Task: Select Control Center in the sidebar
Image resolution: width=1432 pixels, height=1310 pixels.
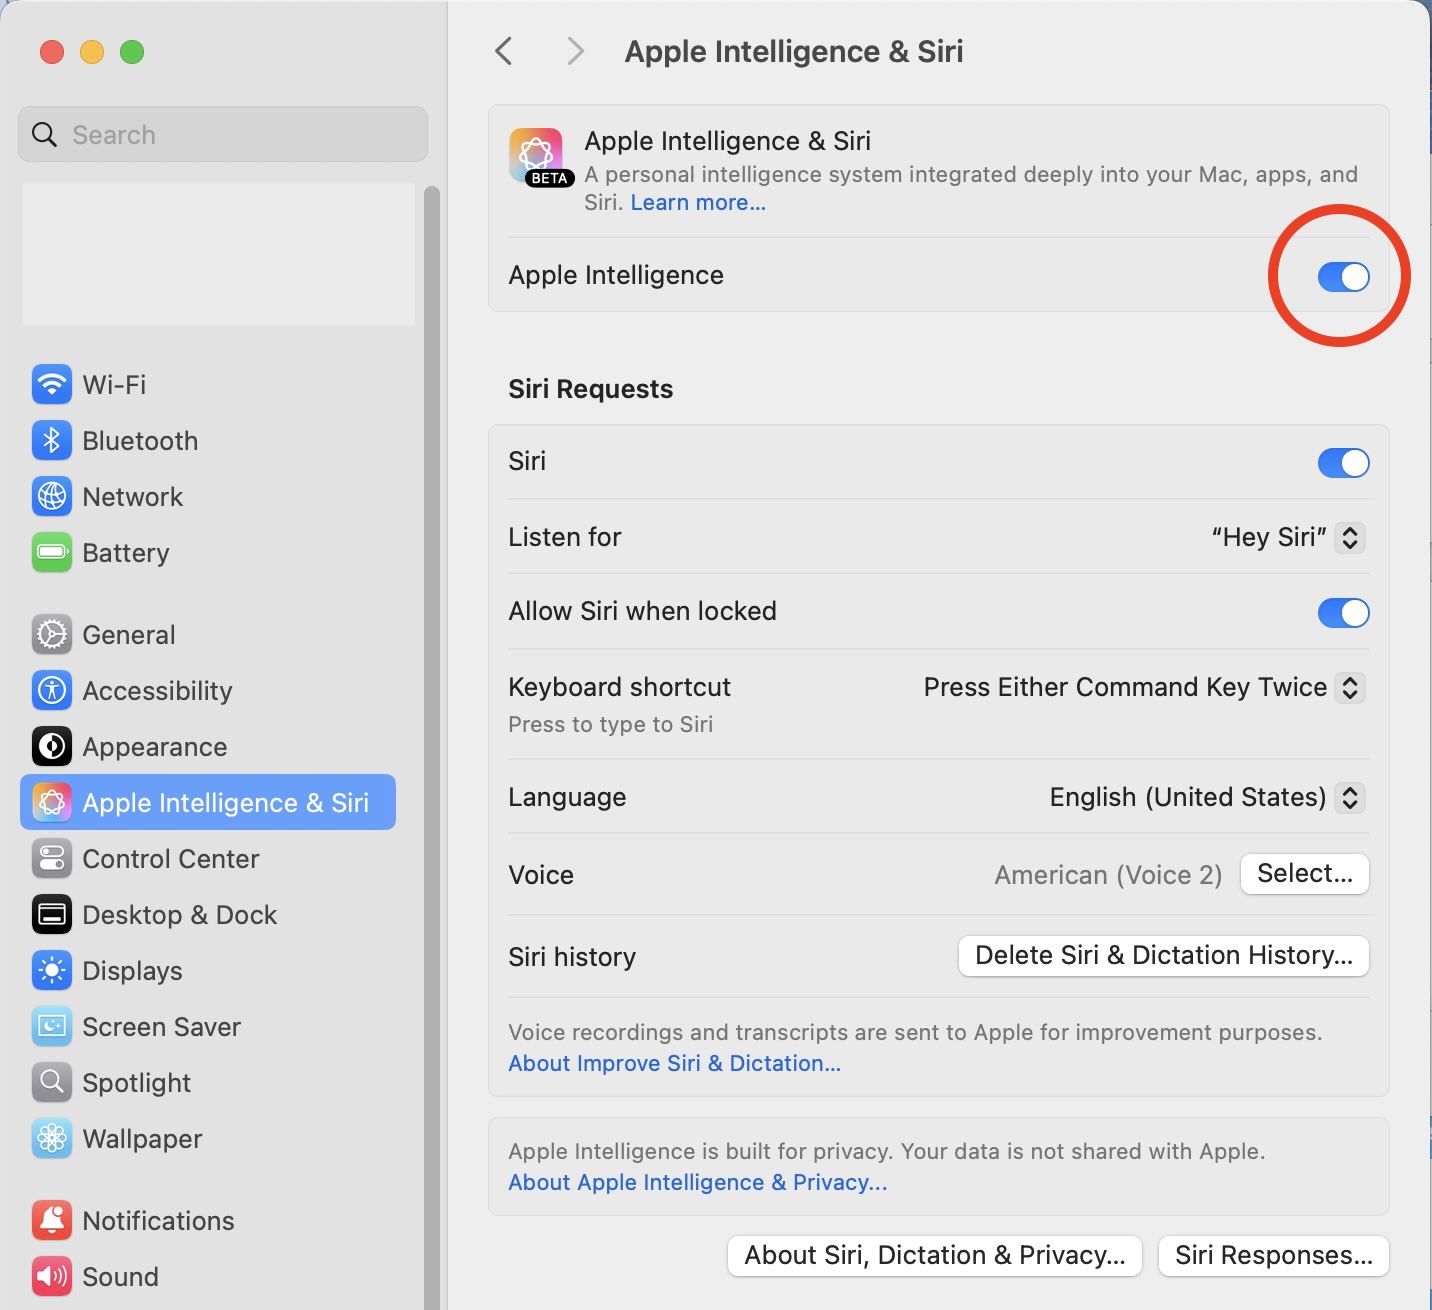Action: click(208, 858)
